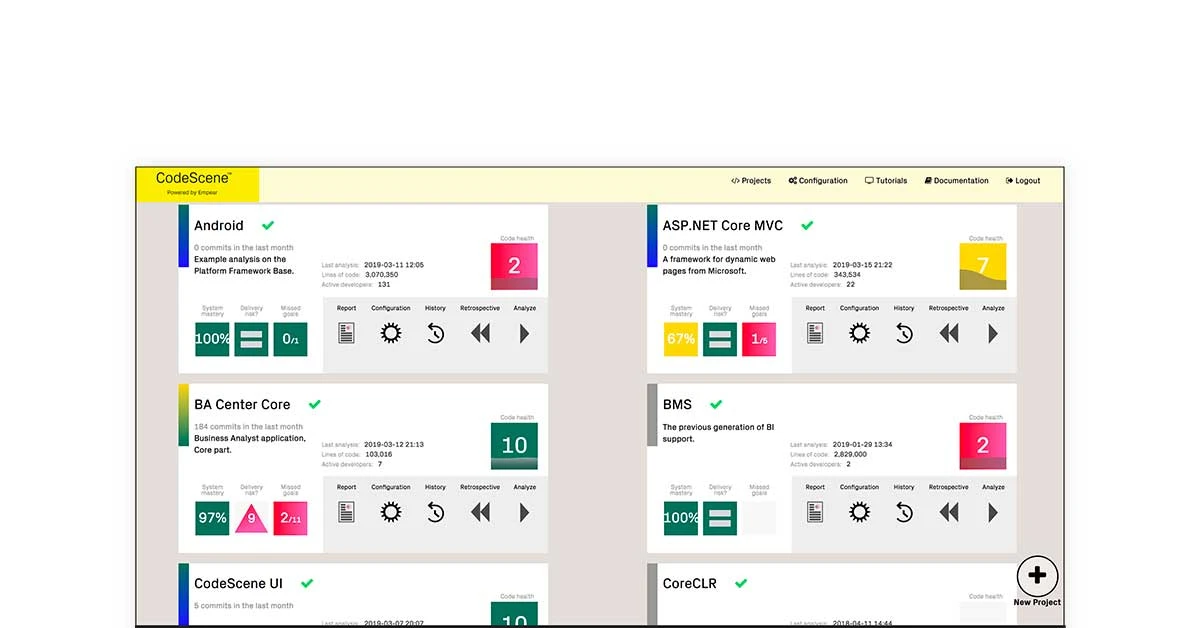Click the CodeScene logo
Image resolution: width=1200 pixels, height=628 pixels.
(194, 181)
